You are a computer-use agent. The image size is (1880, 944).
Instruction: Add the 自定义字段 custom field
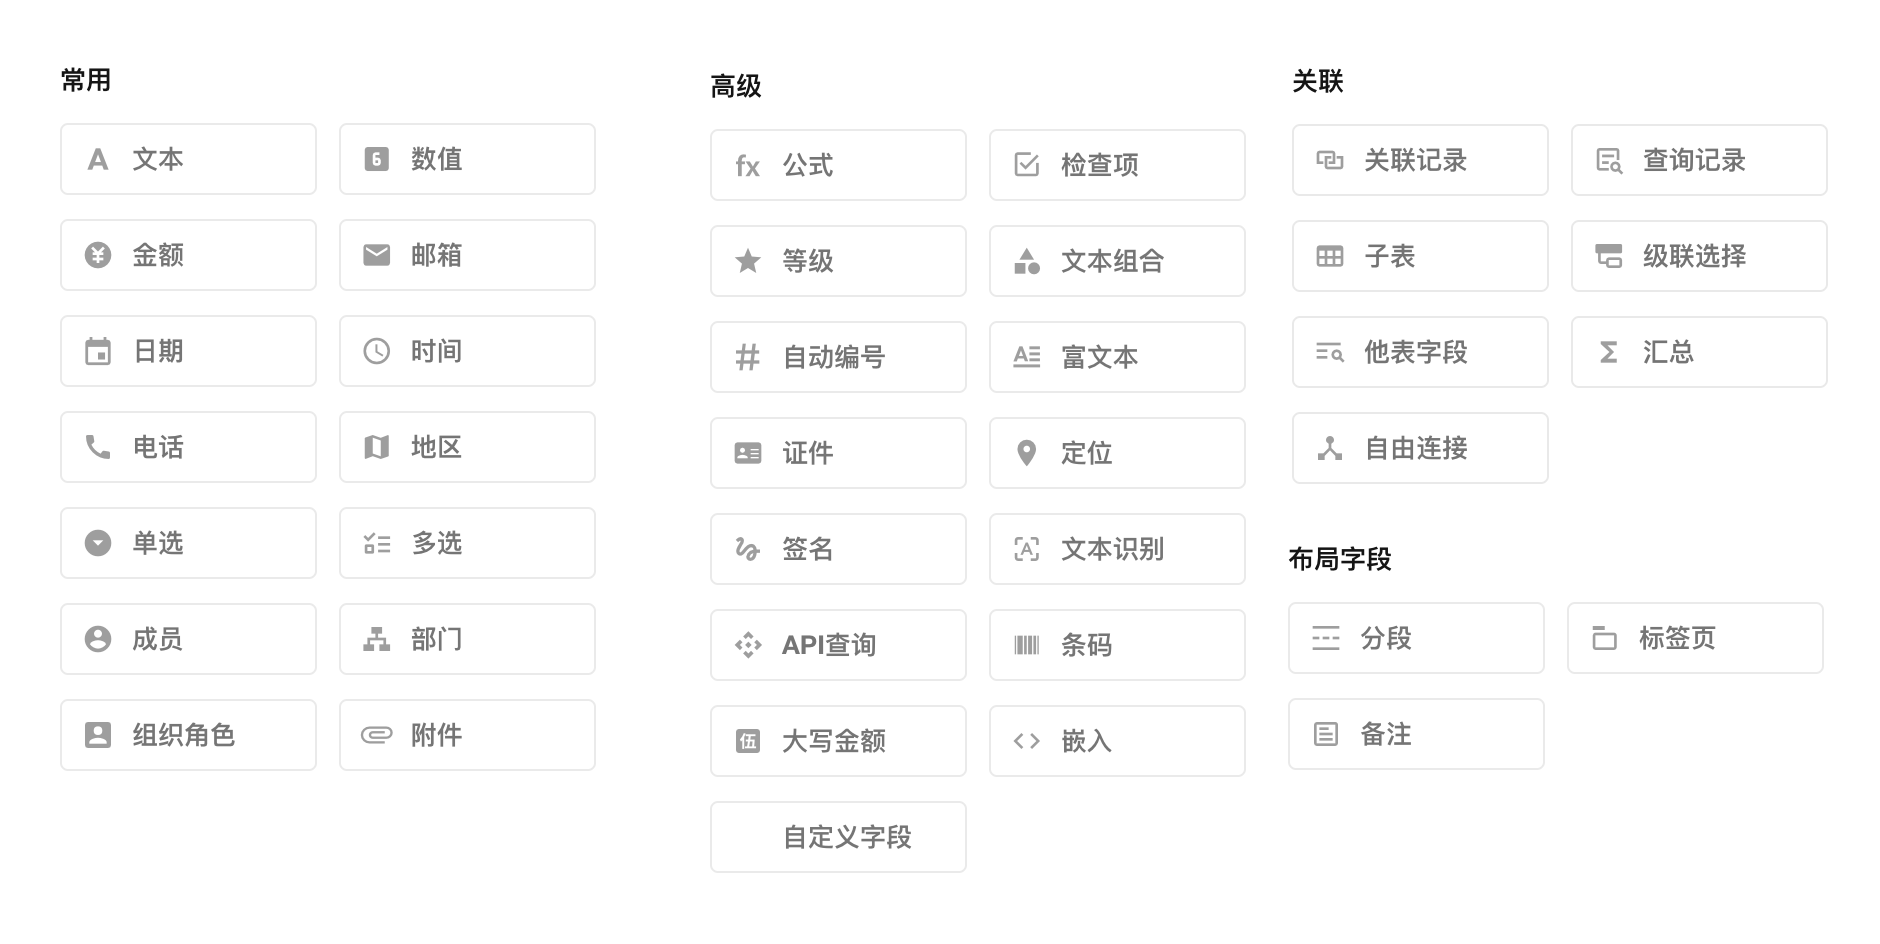coord(838,837)
